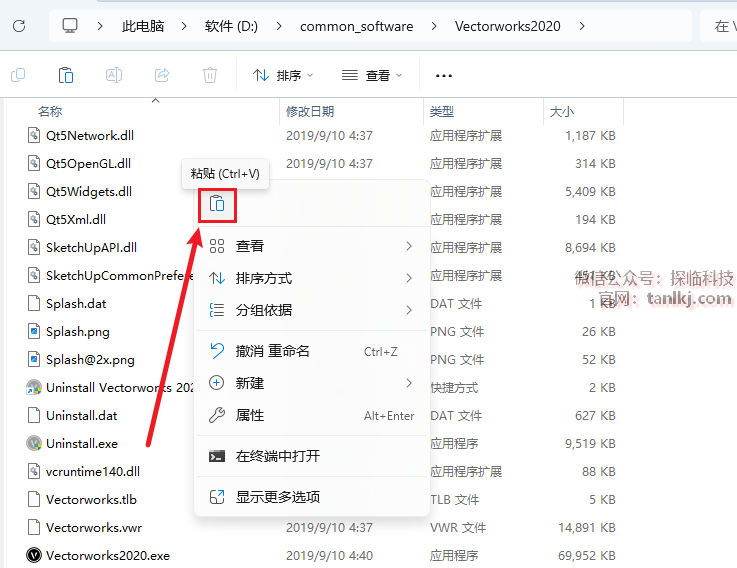The width and height of the screenshot is (737, 568).
Task: Select the vcruntime140.dll file icon
Action: (x=33, y=471)
